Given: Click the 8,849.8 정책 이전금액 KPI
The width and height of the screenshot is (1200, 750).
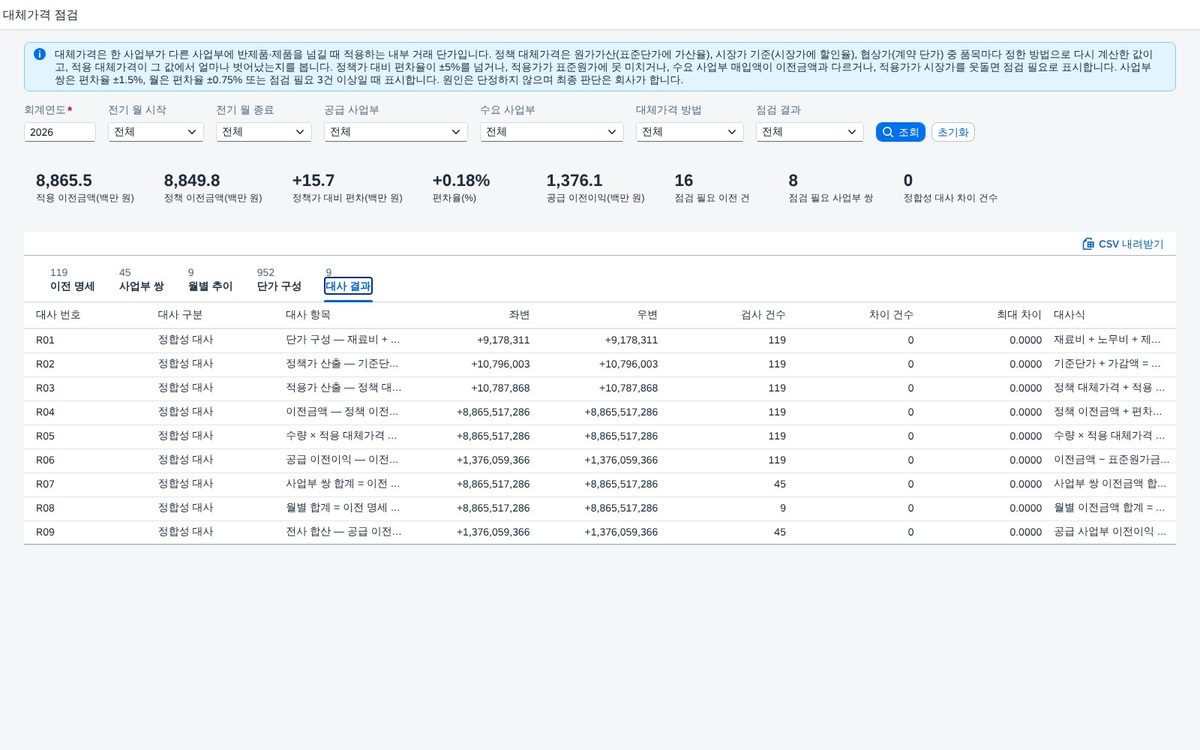Looking at the screenshot, I should click(213, 188).
